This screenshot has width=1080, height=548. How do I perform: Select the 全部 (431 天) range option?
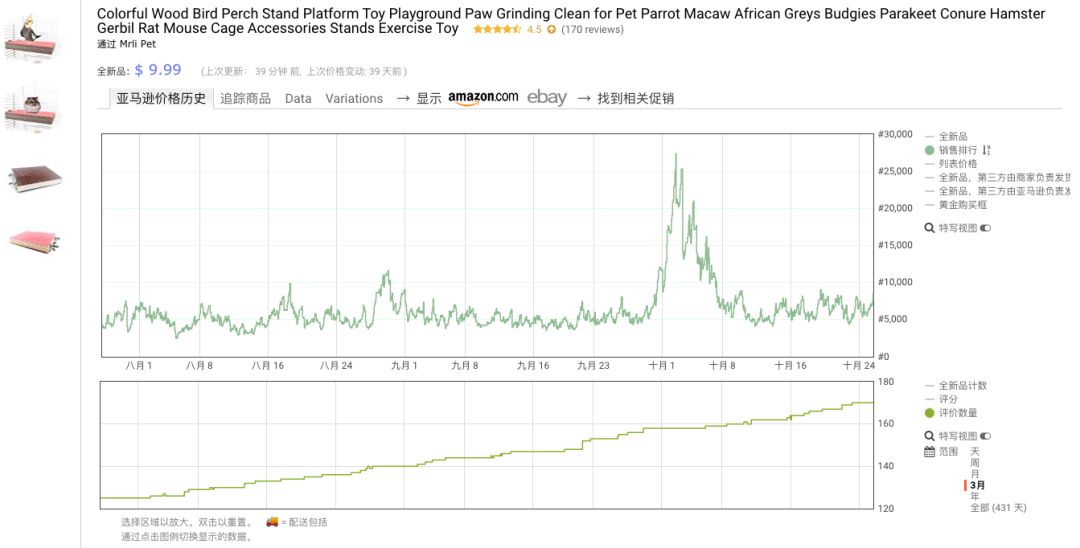click(x=998, y=508)
